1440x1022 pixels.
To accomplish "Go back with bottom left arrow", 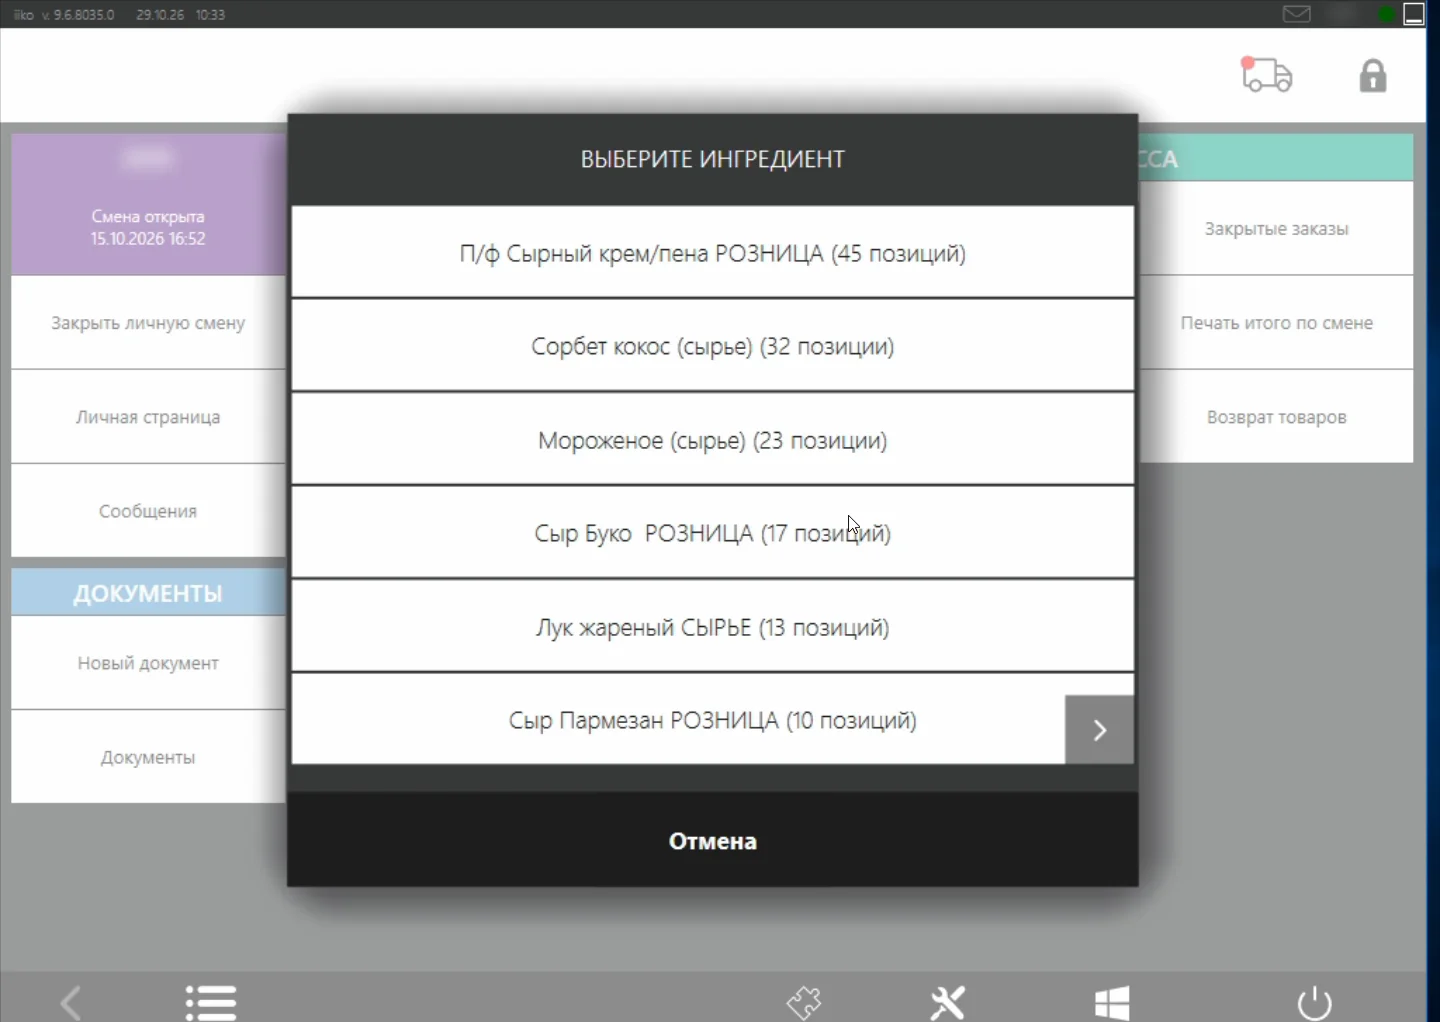I will pyautogui.click(x=71, y=1002).
